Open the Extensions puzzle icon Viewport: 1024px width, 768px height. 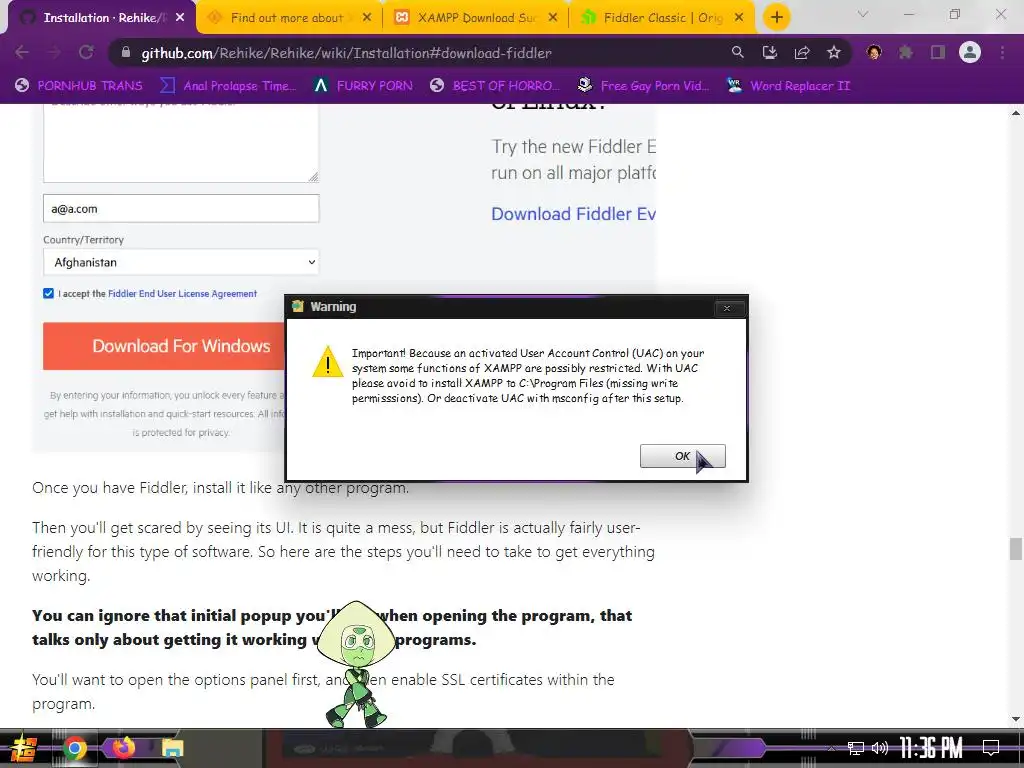pyautogui.click(x=906, y=52)
